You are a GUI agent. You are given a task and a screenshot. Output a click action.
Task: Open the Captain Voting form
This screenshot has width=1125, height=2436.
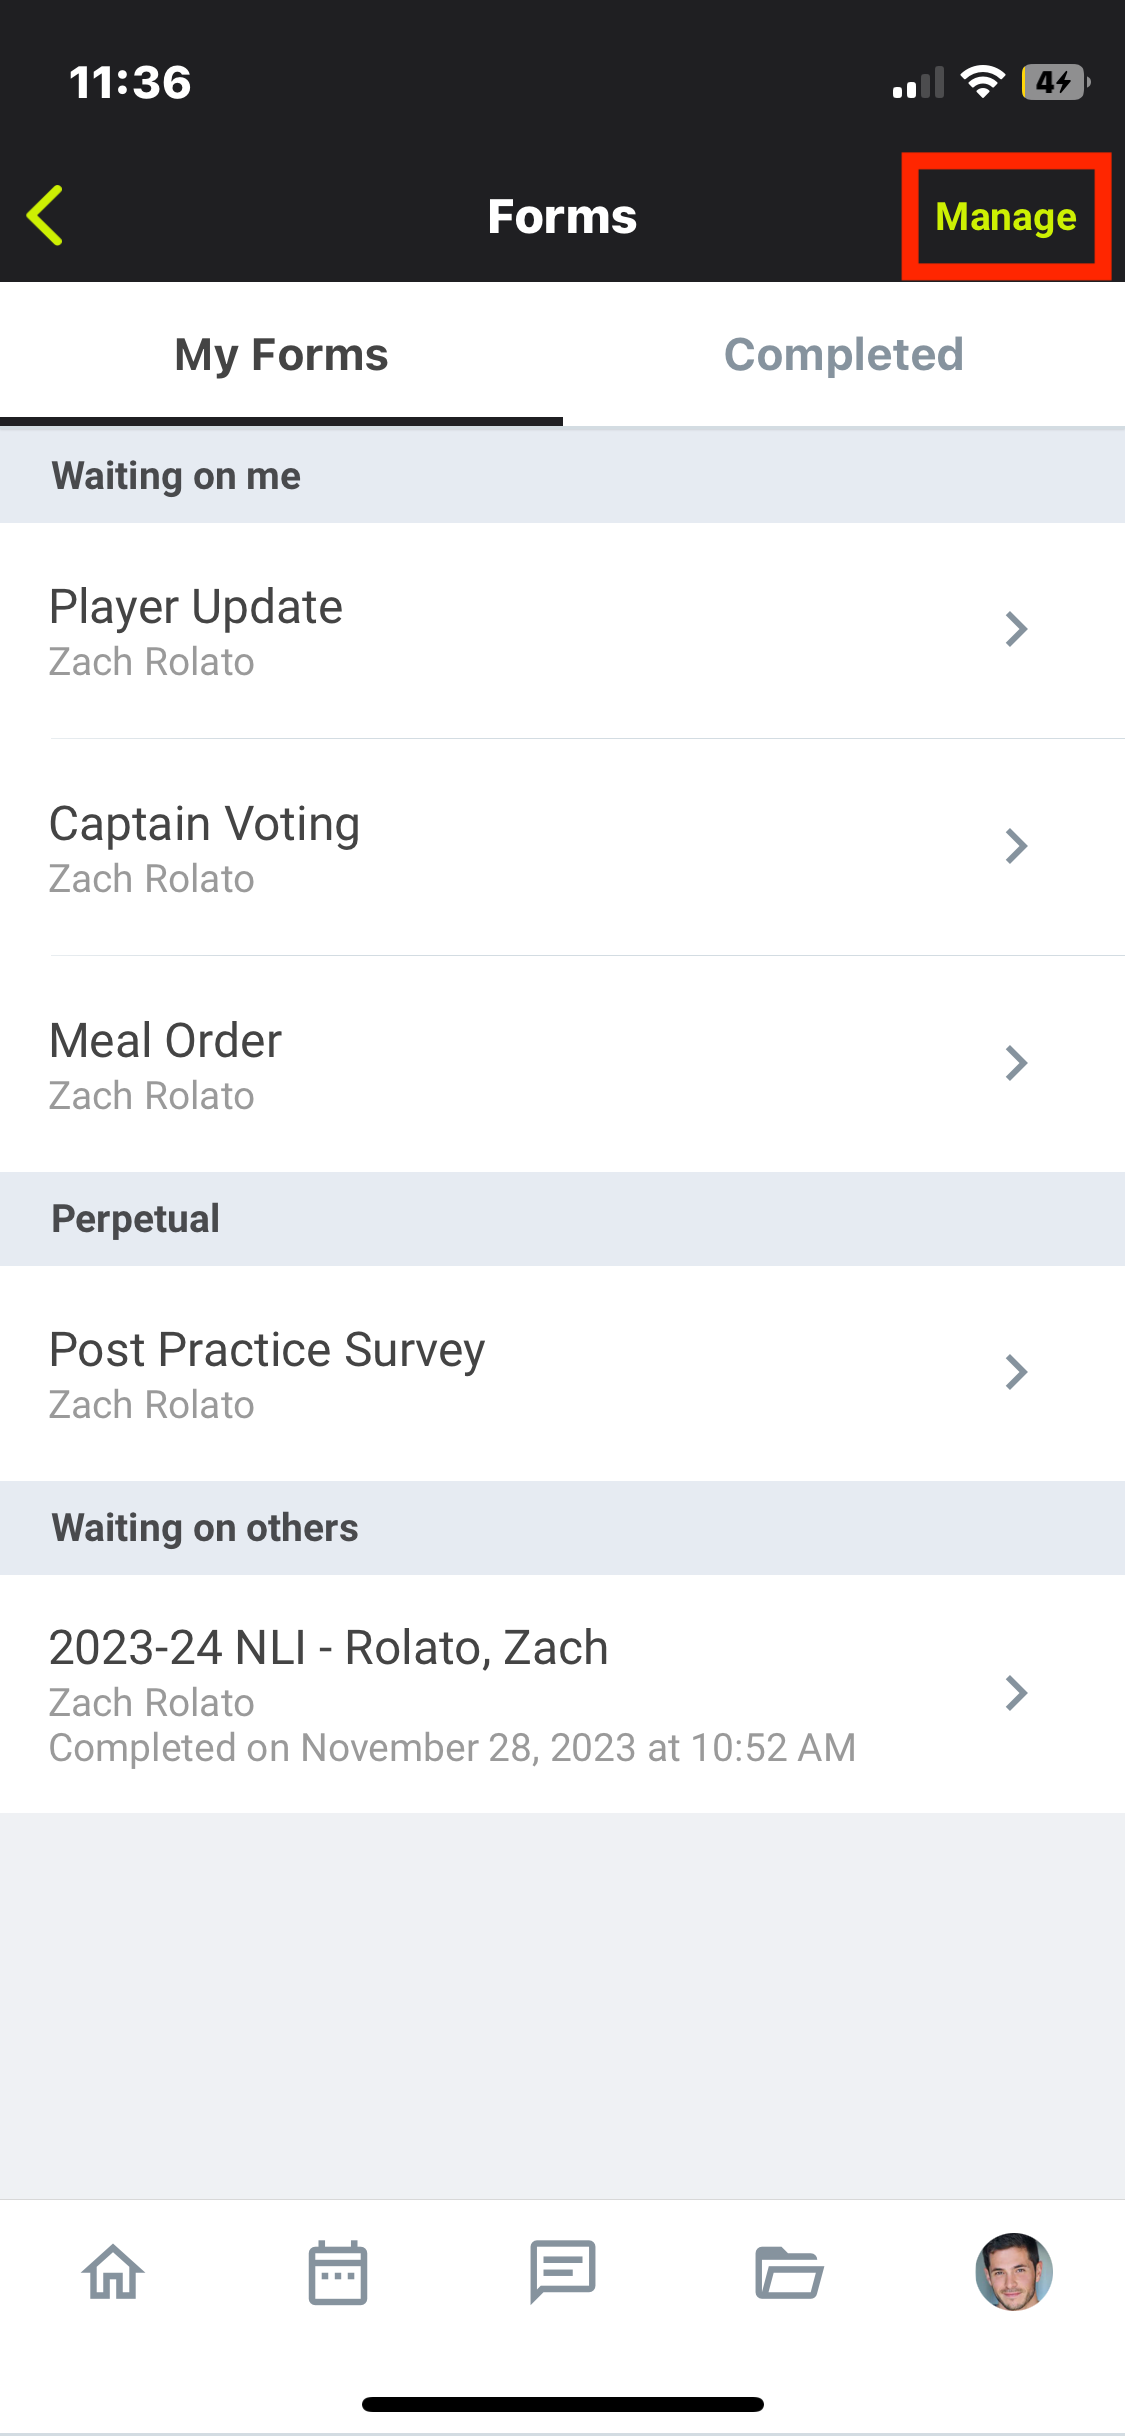(x=562, y=848)
